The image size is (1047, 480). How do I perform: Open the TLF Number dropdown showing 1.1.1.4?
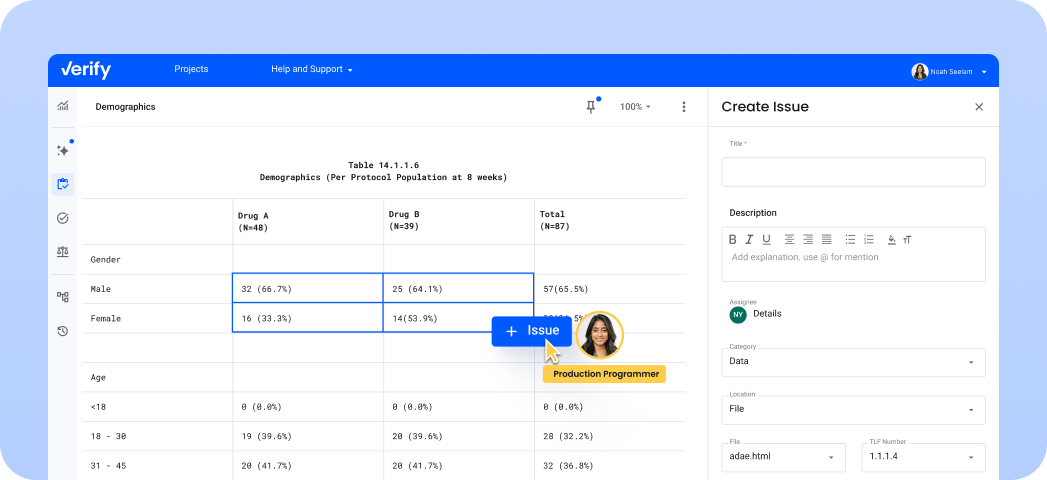923,457
